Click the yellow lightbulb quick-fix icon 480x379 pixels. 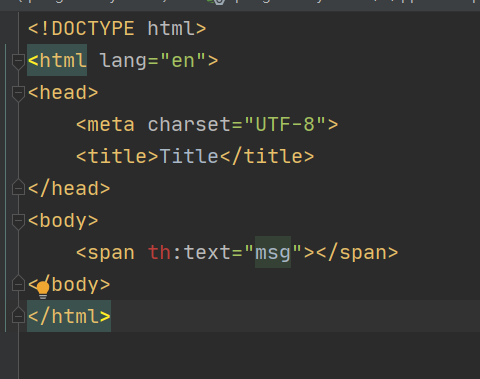click(43, 289)
